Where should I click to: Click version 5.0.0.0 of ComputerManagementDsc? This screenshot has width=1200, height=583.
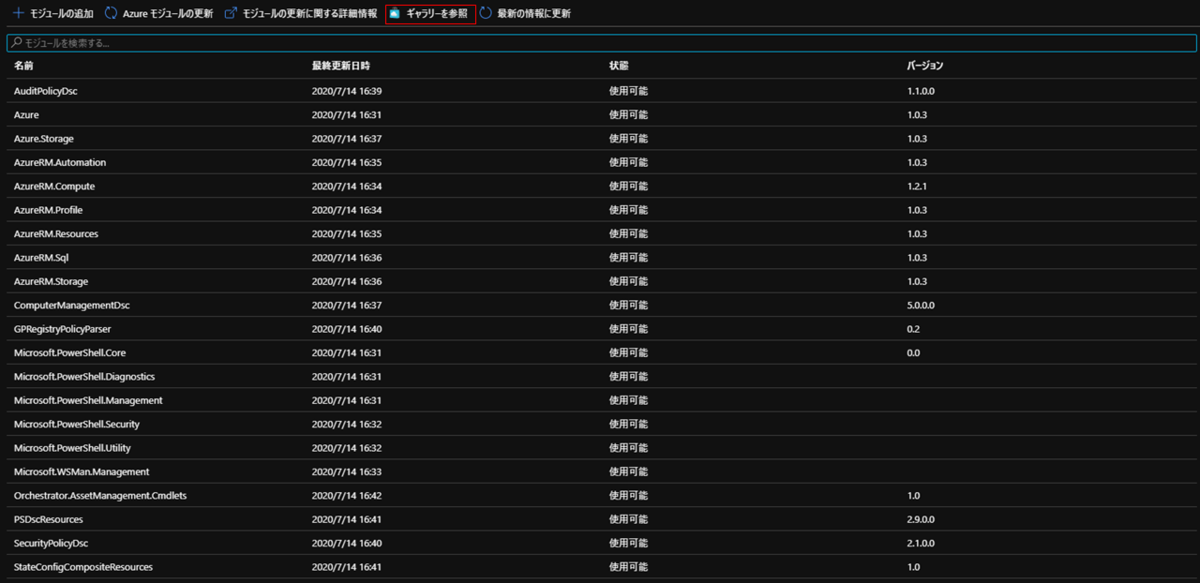tap(921, 305)
